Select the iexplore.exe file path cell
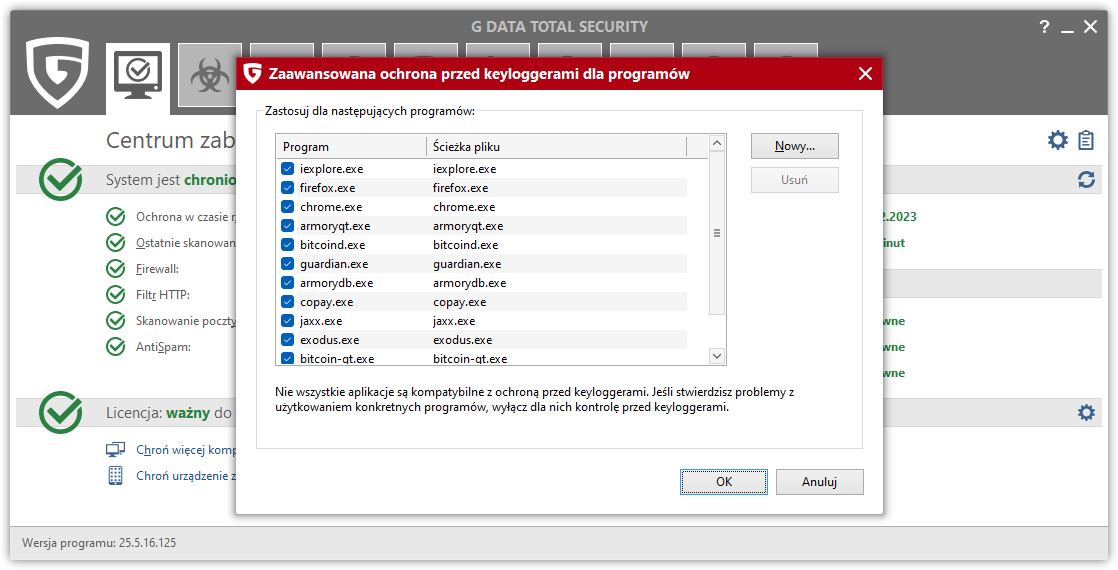1118x570 pixels. coord(464,169)
